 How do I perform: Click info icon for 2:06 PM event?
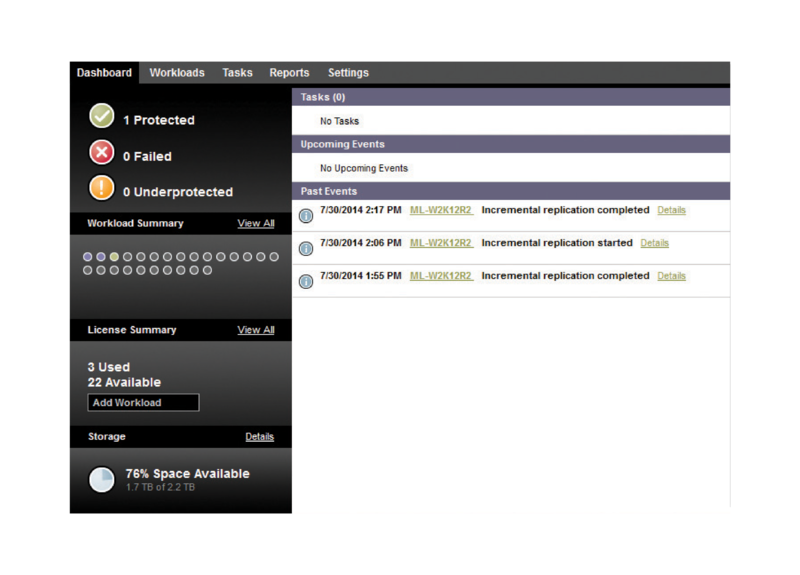(x=306, y=248)
